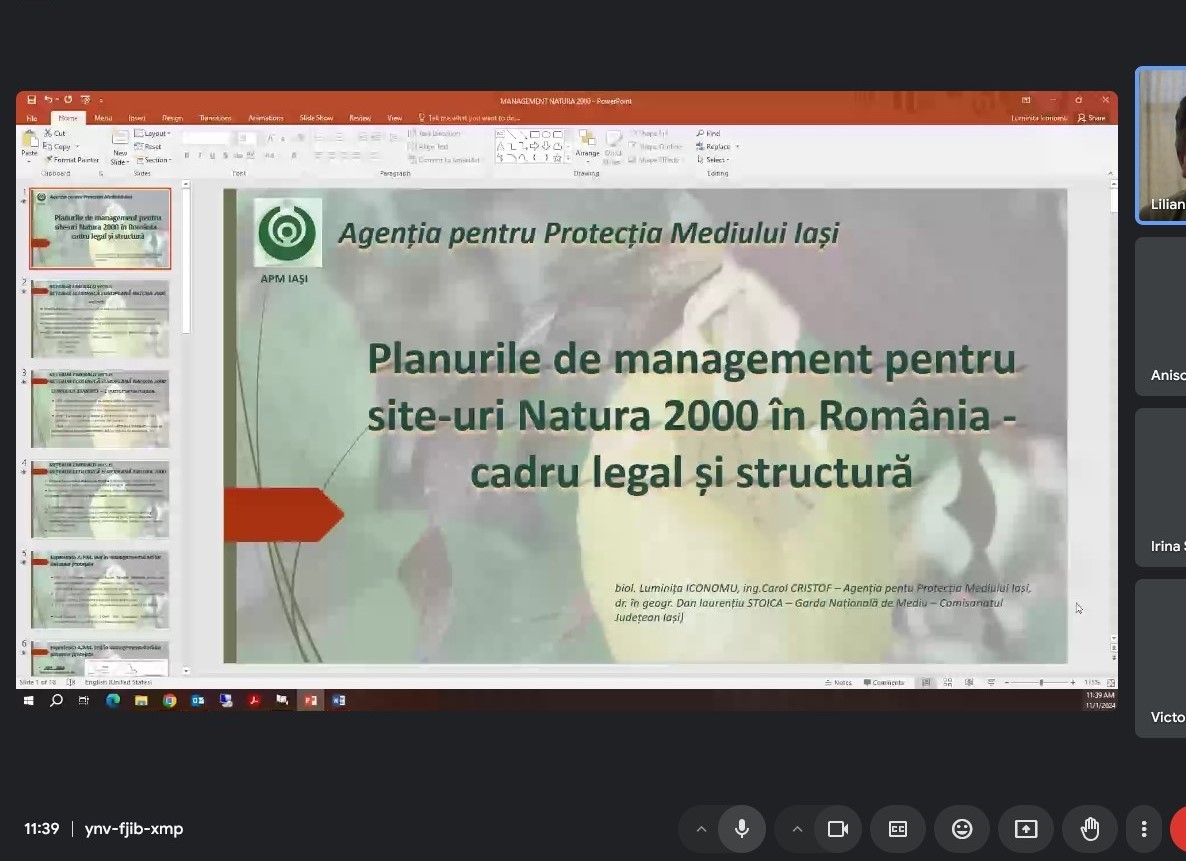Open the Review ribbon tab
The height and width of the screenshot is (861, 1186).
[x=360, y=118]
